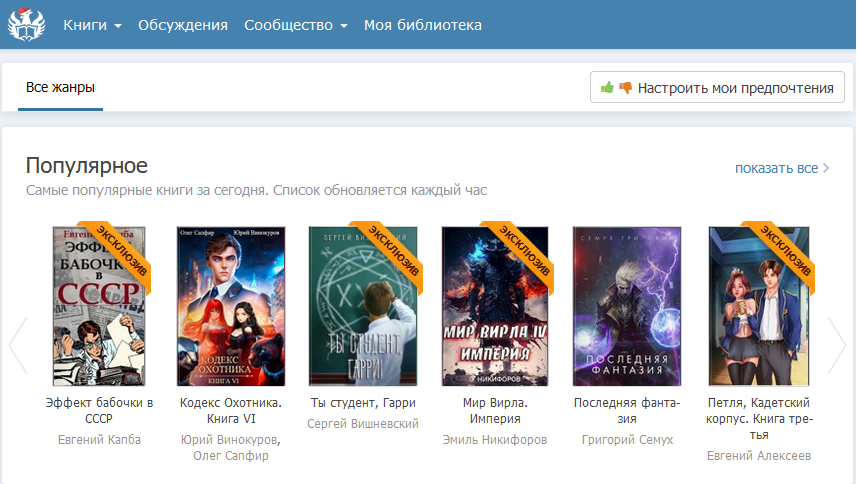Click author name Григорий Семух
858x484 pixels.
pos(627,440)
